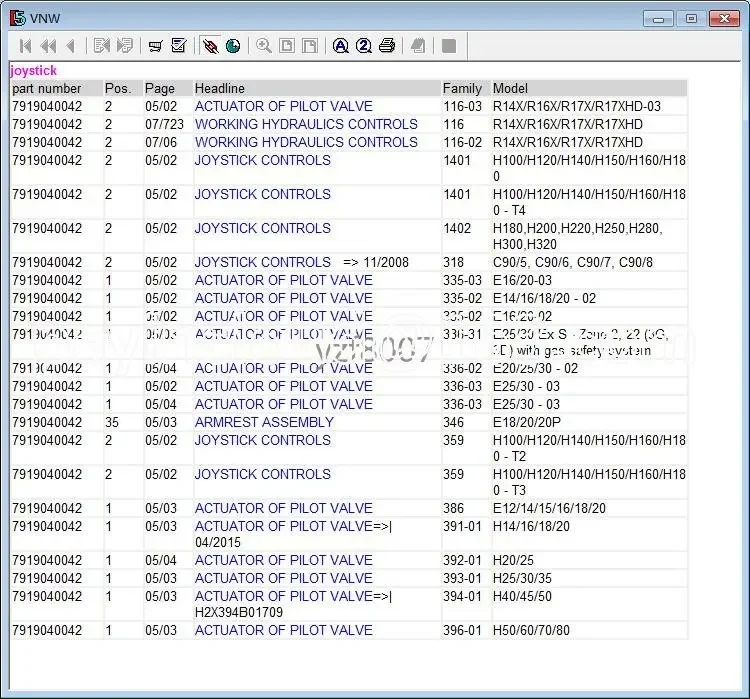Open the shopping cart icon
Screen dimensions: 750x699
(155, 46)
